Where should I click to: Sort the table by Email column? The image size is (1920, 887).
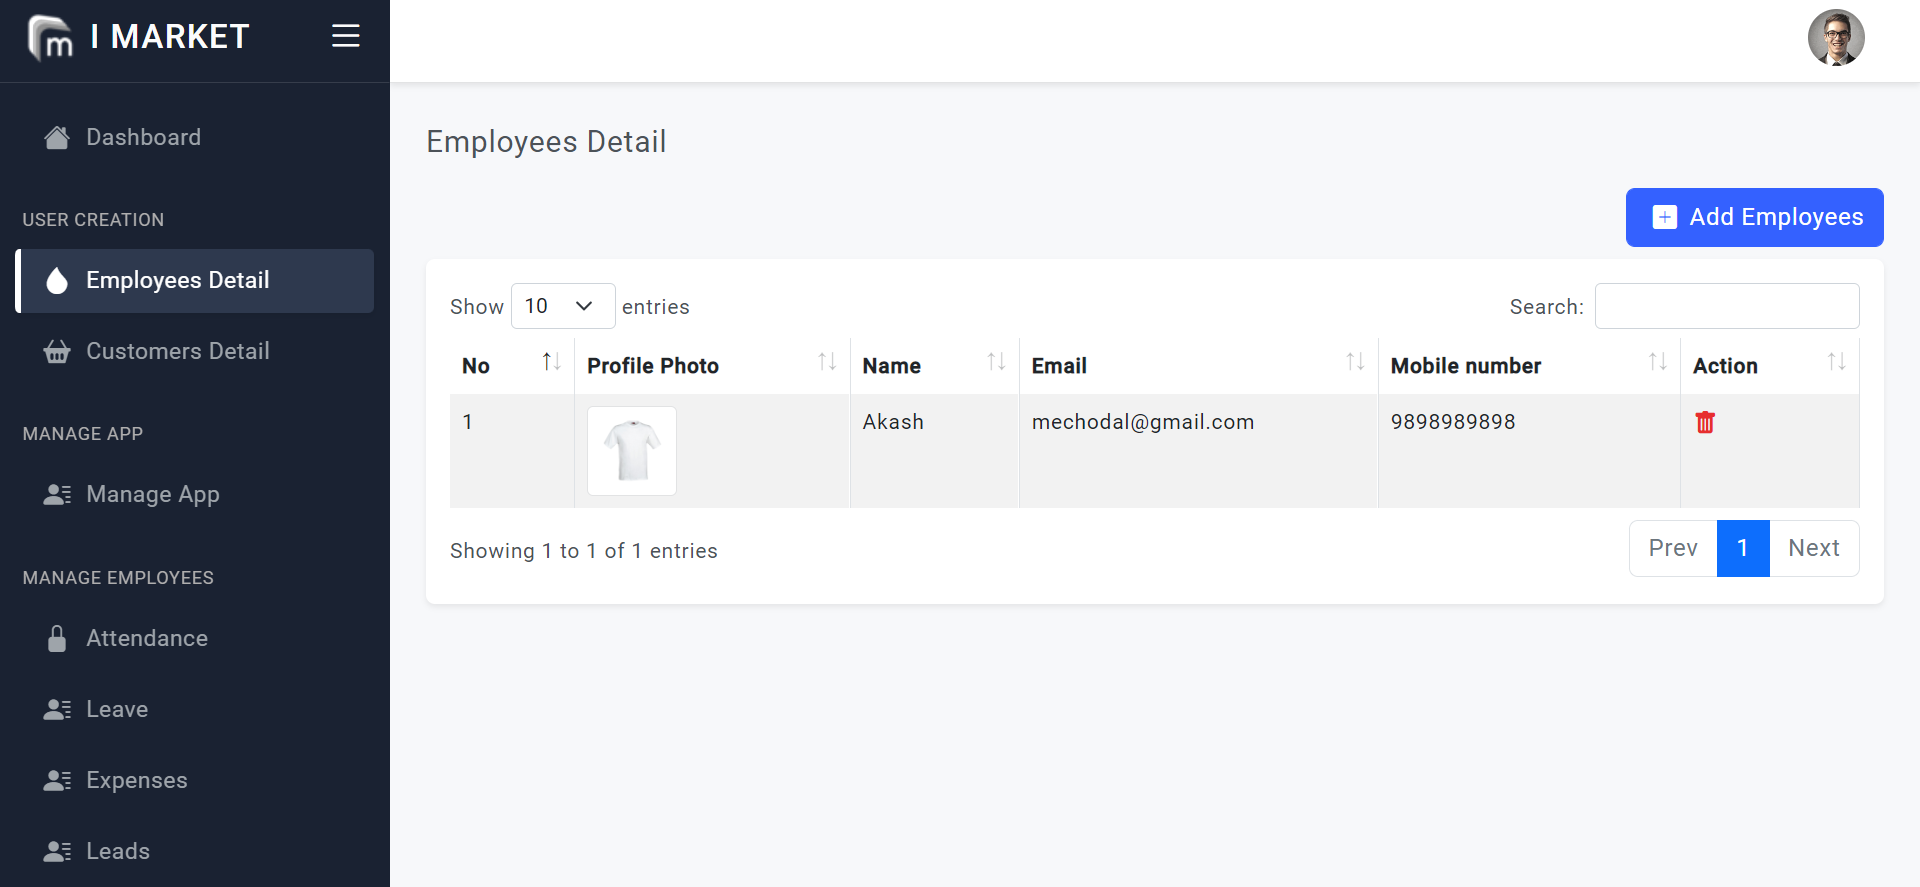pos(1354,362)
